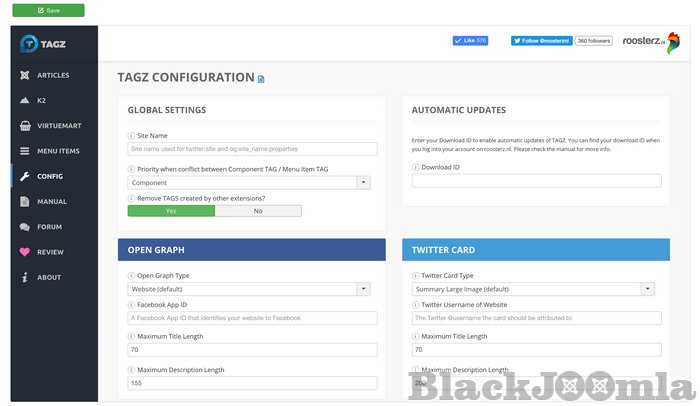Click the Follow @roosterznl Twitter button
The image size is (700, 406).
tap(541, 41)
